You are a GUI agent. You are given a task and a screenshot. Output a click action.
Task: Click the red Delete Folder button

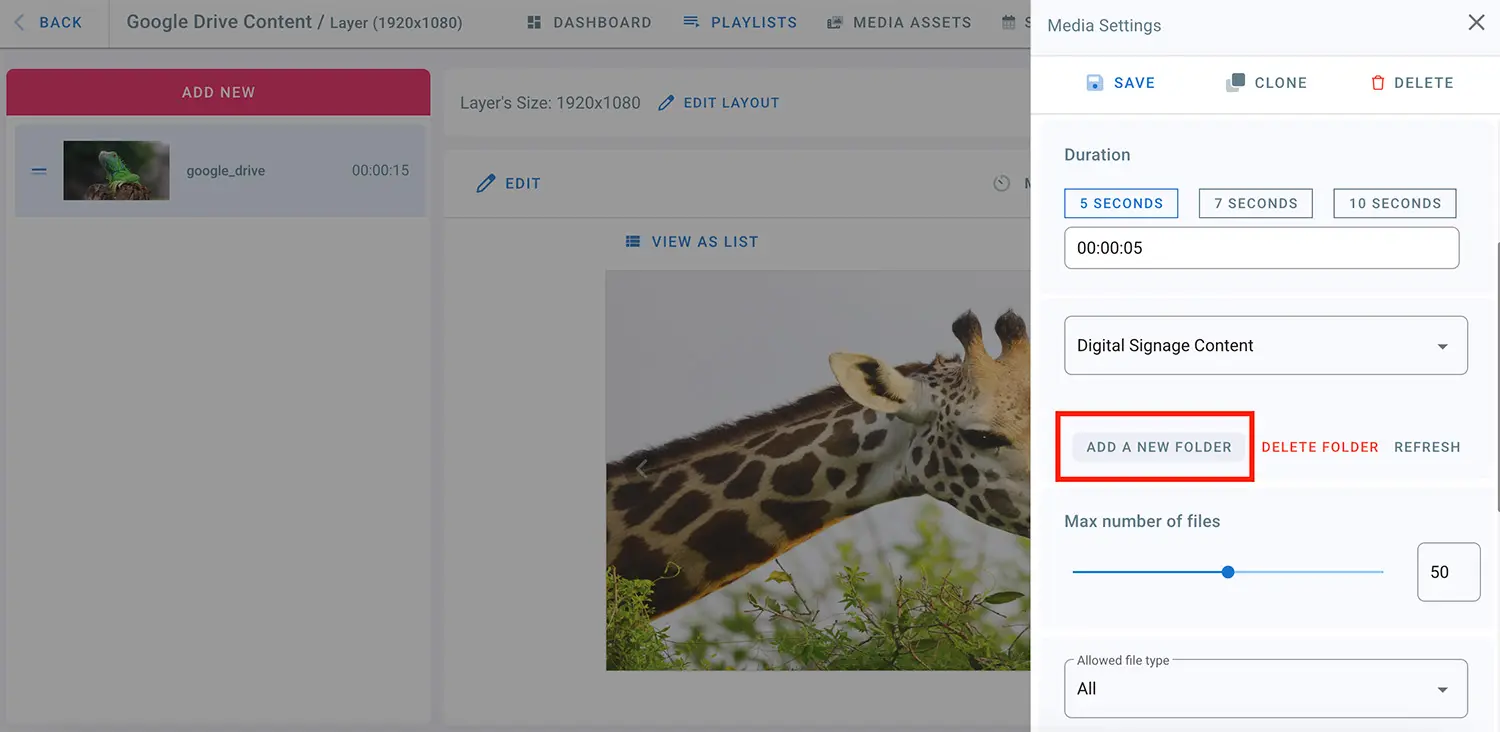tap(1319, 447)
